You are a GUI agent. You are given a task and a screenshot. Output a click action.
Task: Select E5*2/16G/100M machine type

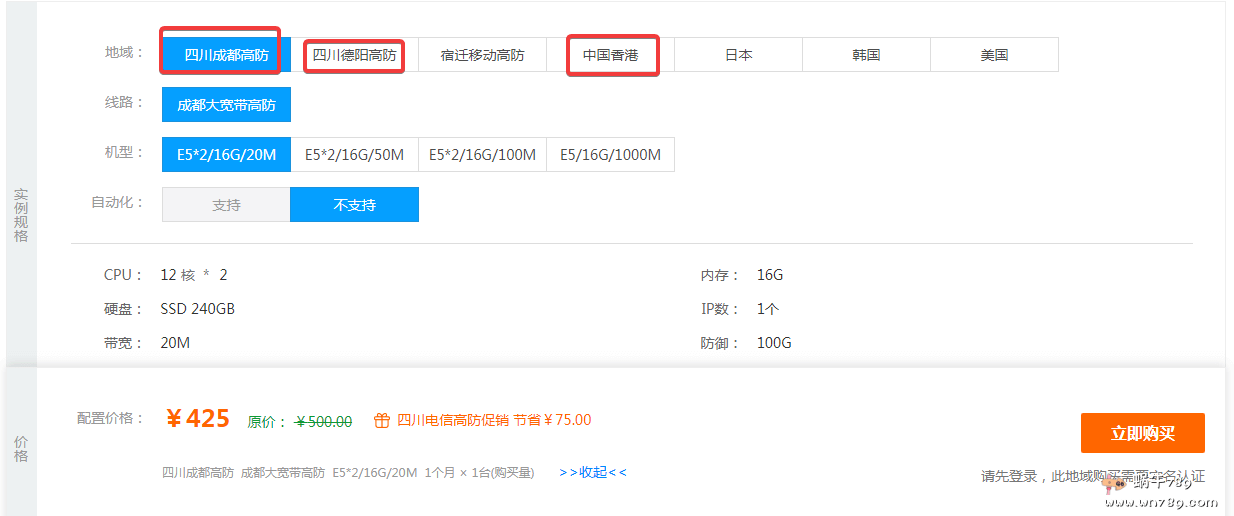point(482,155)
